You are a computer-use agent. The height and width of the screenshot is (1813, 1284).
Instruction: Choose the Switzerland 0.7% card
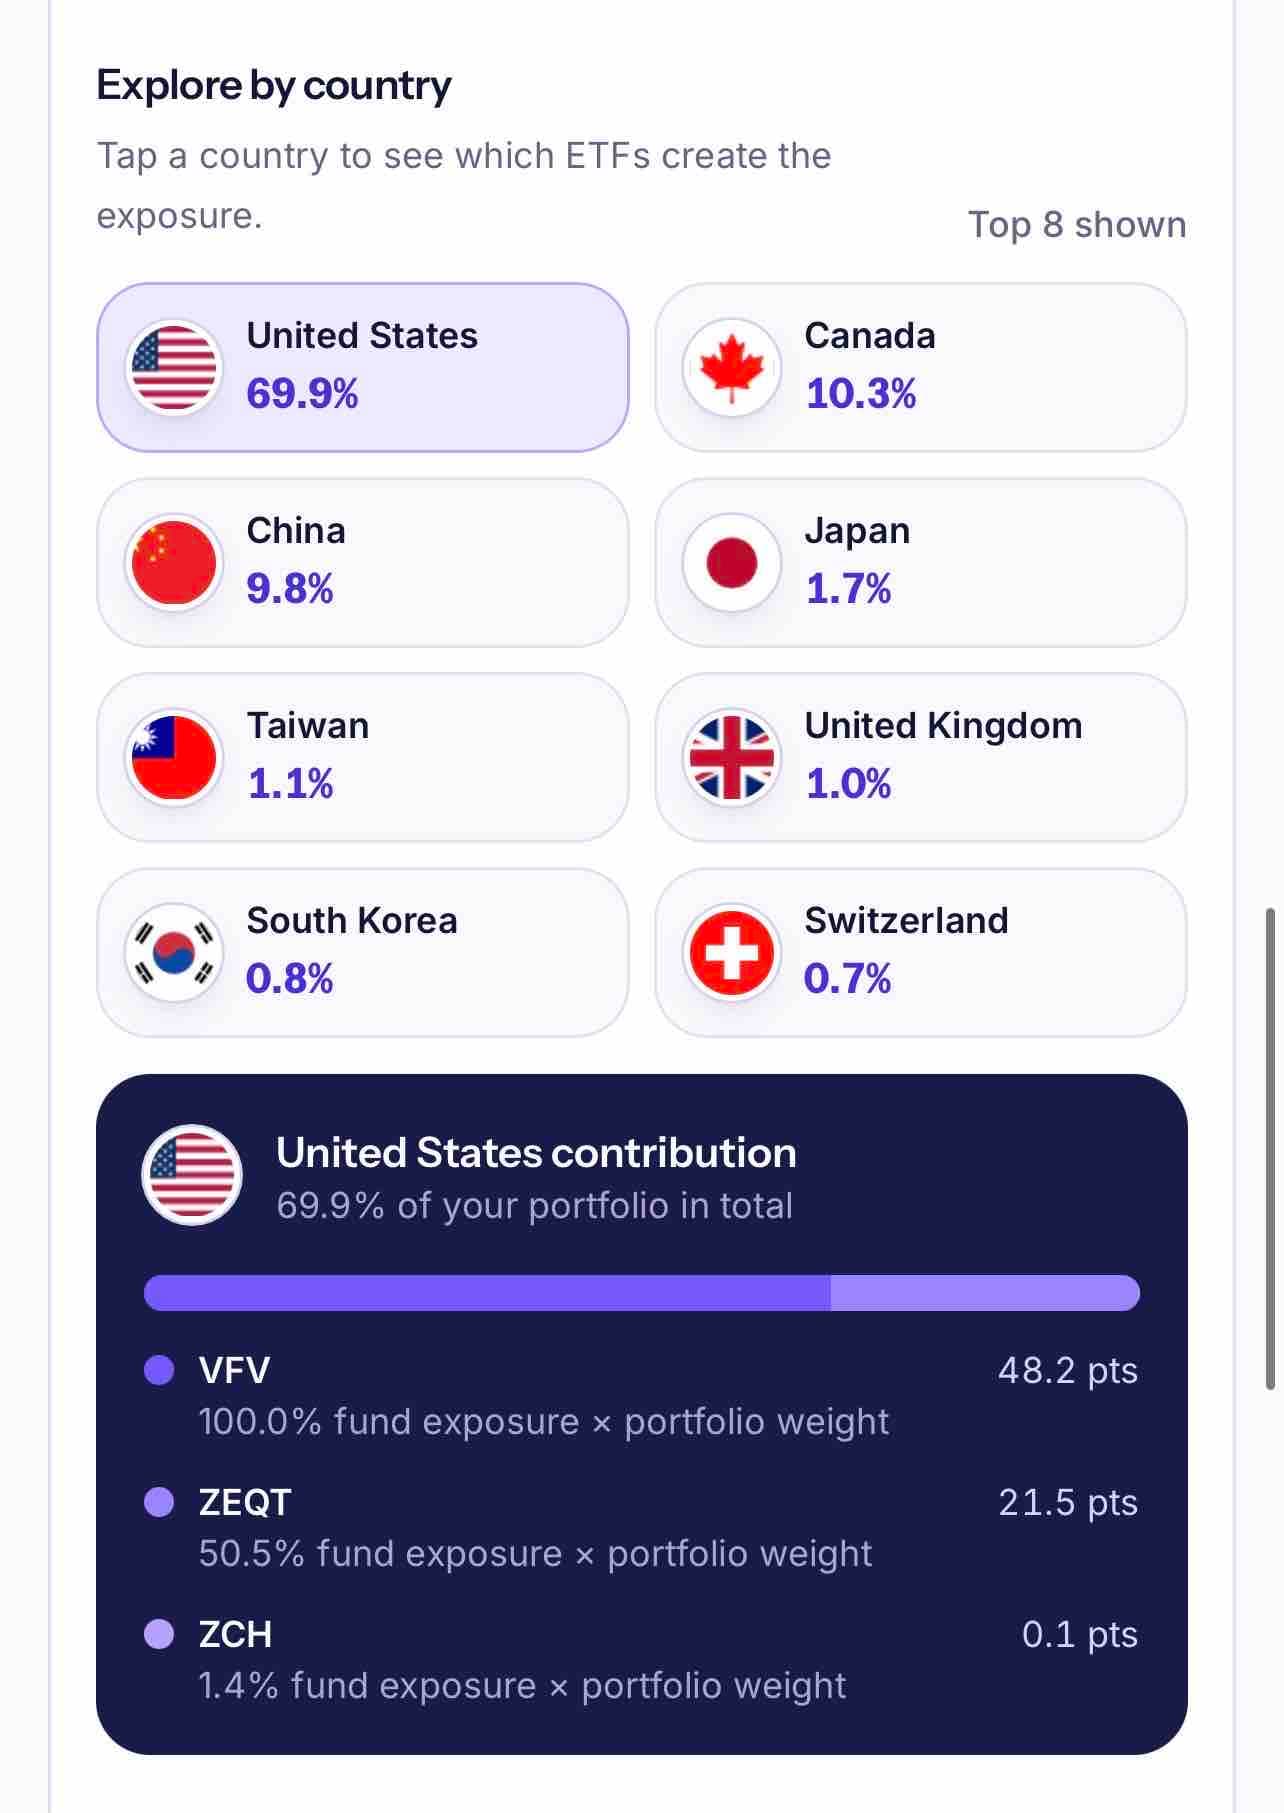coord(921,952)
